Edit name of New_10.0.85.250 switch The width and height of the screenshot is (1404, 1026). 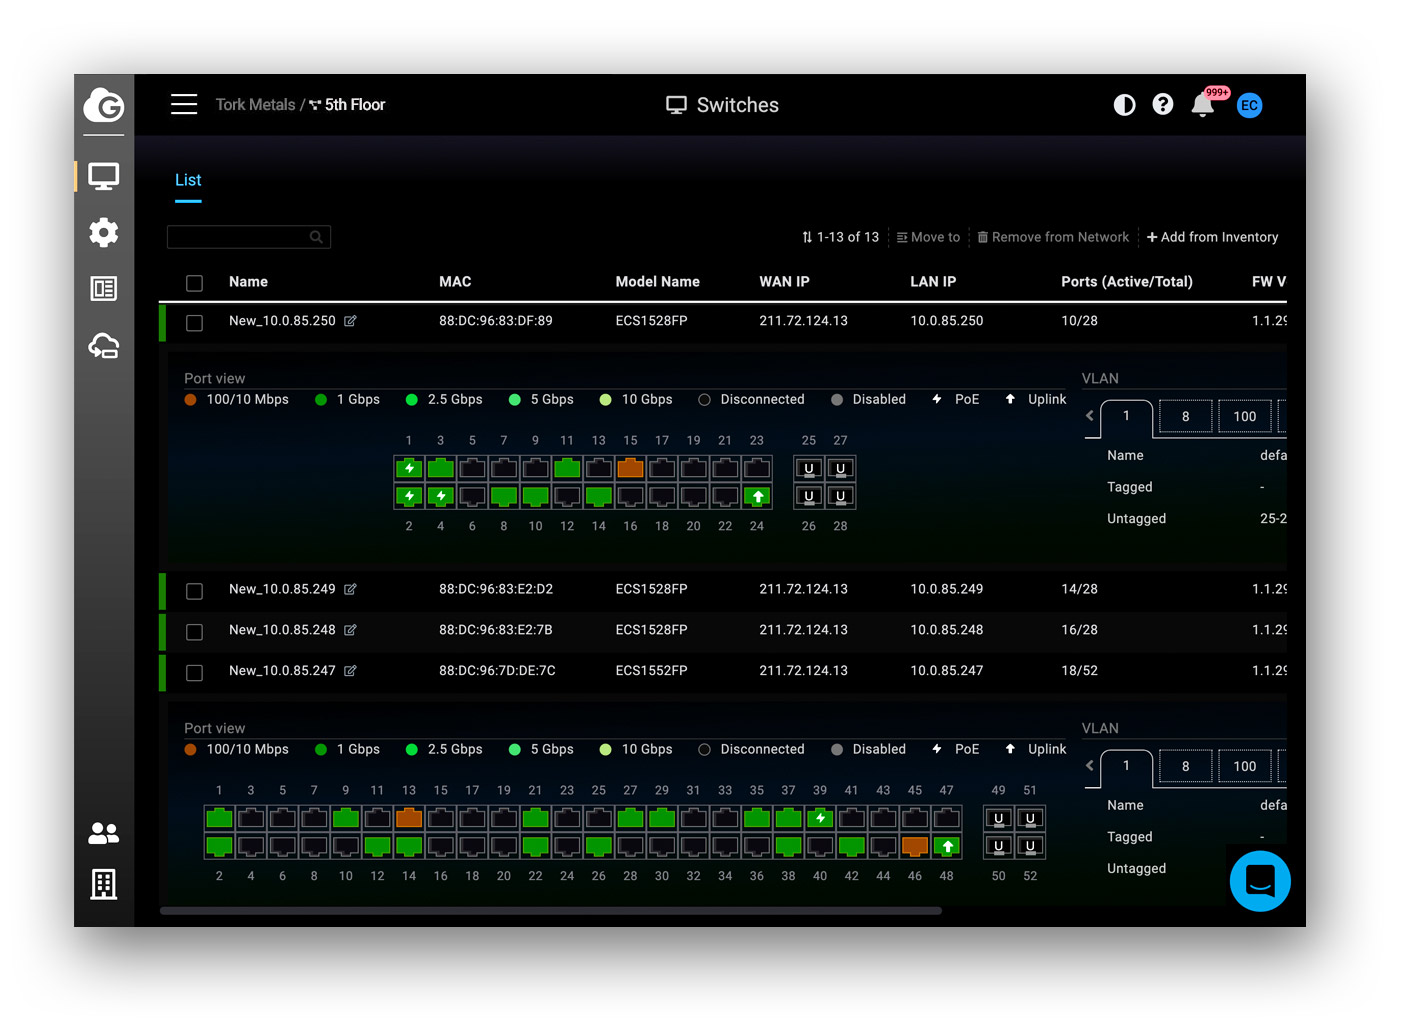click(350, 321)
